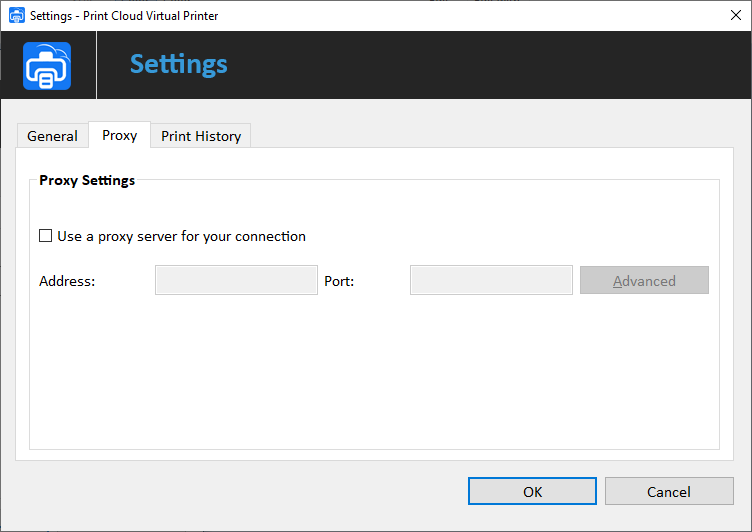Open the Print History tab
This screenshot has width=752, height=532.
[x=201, y=136]
